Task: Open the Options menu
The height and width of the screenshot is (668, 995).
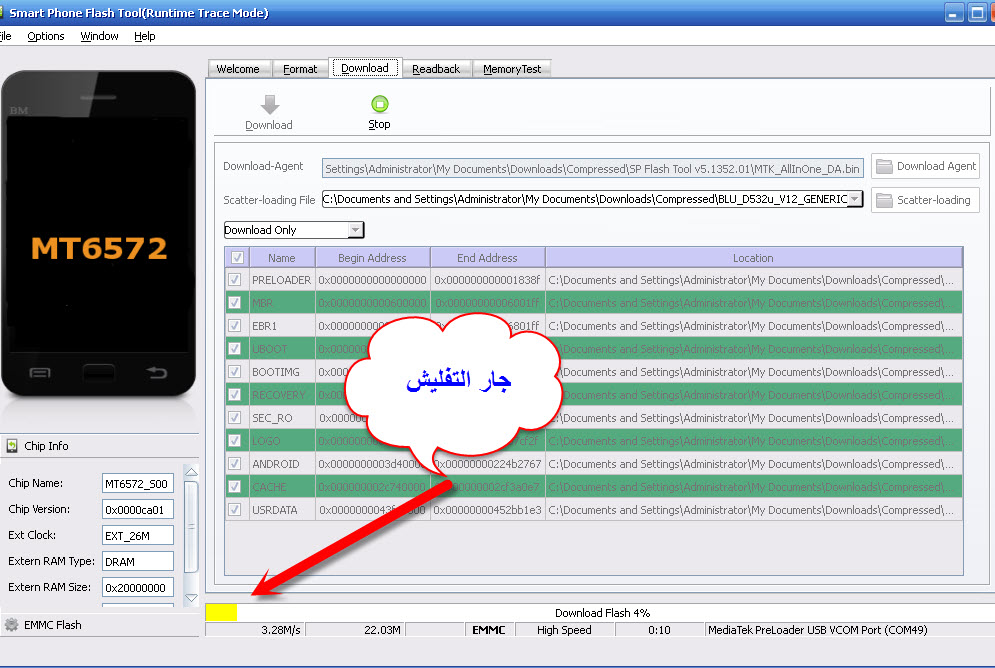Action: point(46,36)
